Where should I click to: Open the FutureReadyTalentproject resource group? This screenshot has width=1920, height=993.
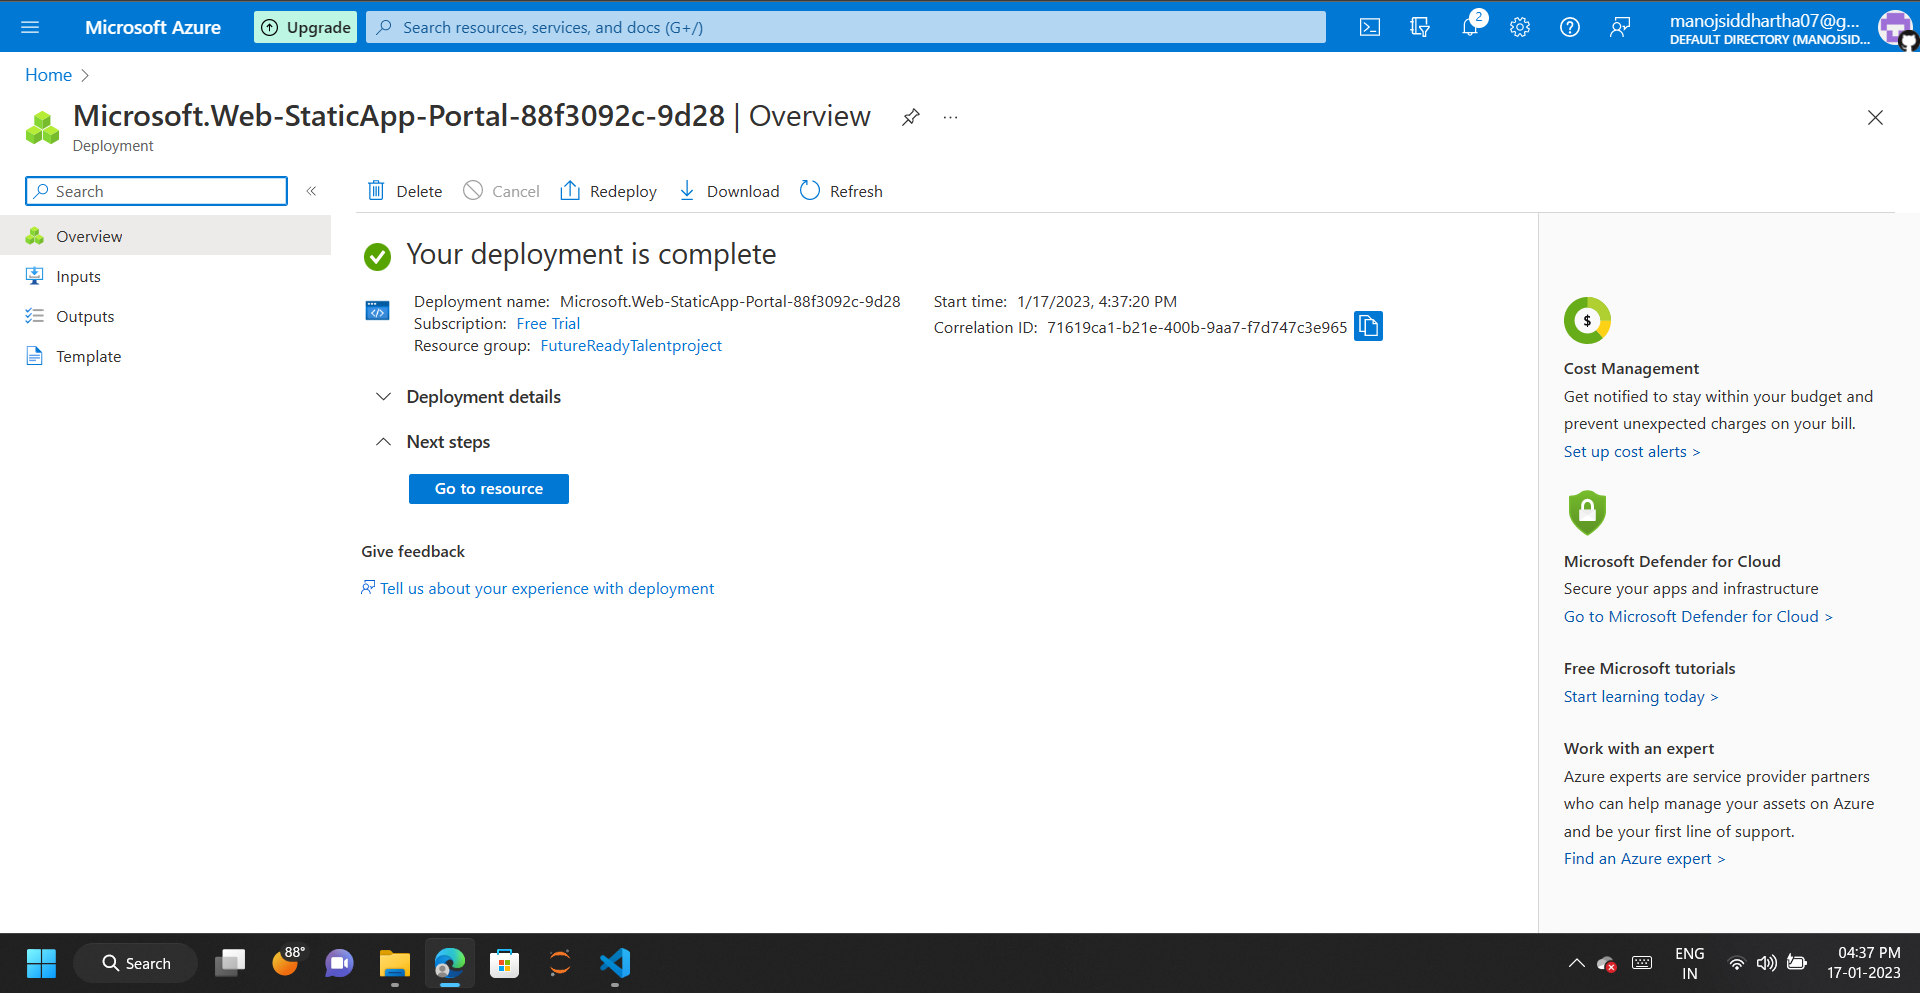630,345
